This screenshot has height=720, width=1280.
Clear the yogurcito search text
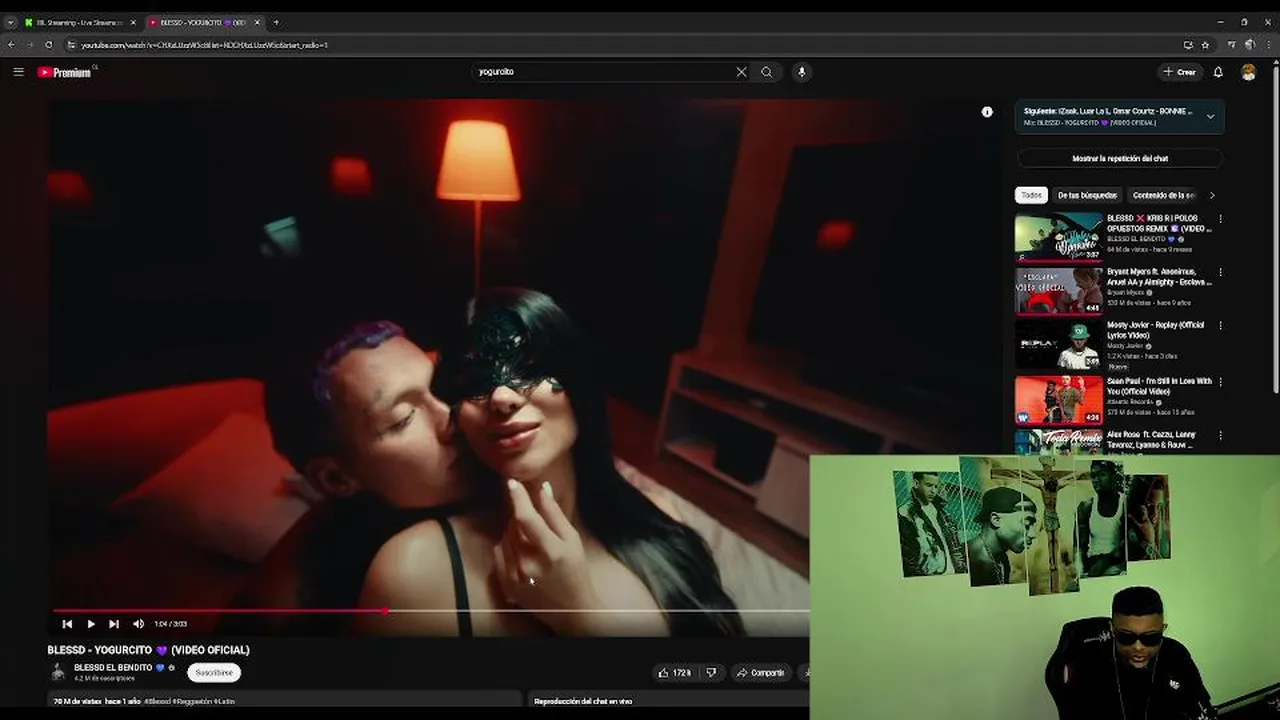pyautogui.click(x=741, y=72)
